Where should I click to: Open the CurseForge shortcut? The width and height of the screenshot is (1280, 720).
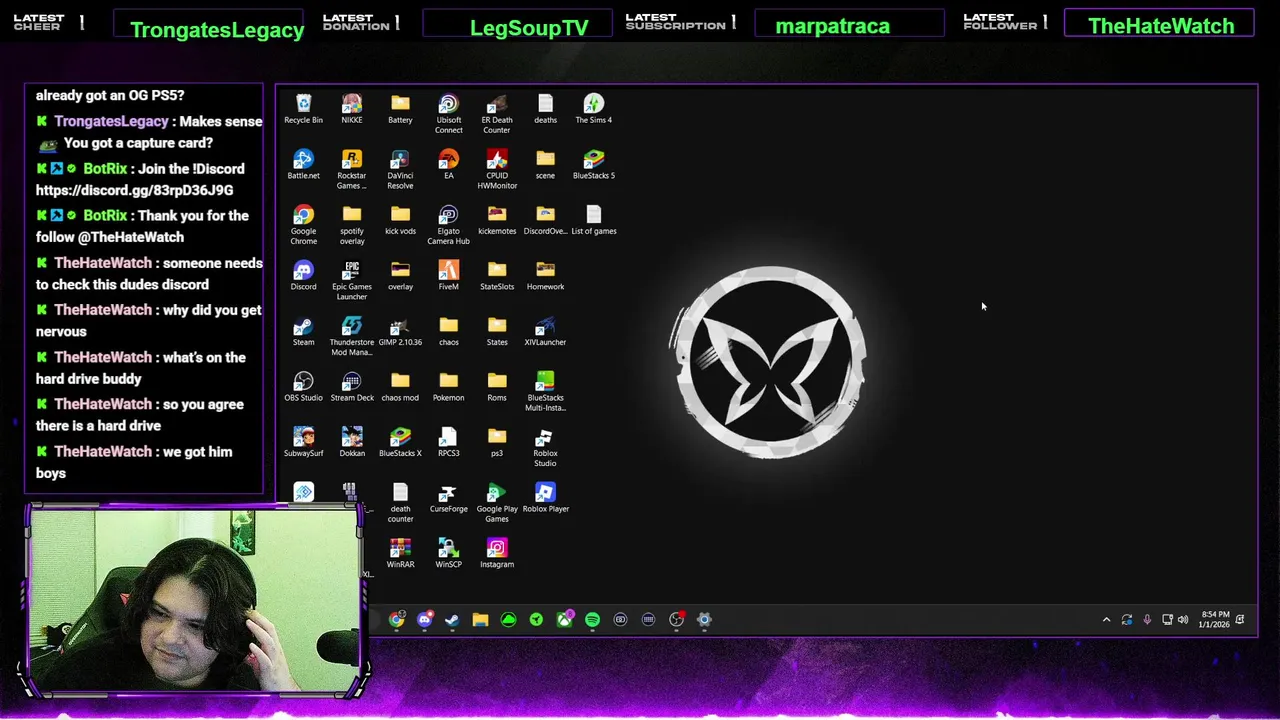(448, 498)
